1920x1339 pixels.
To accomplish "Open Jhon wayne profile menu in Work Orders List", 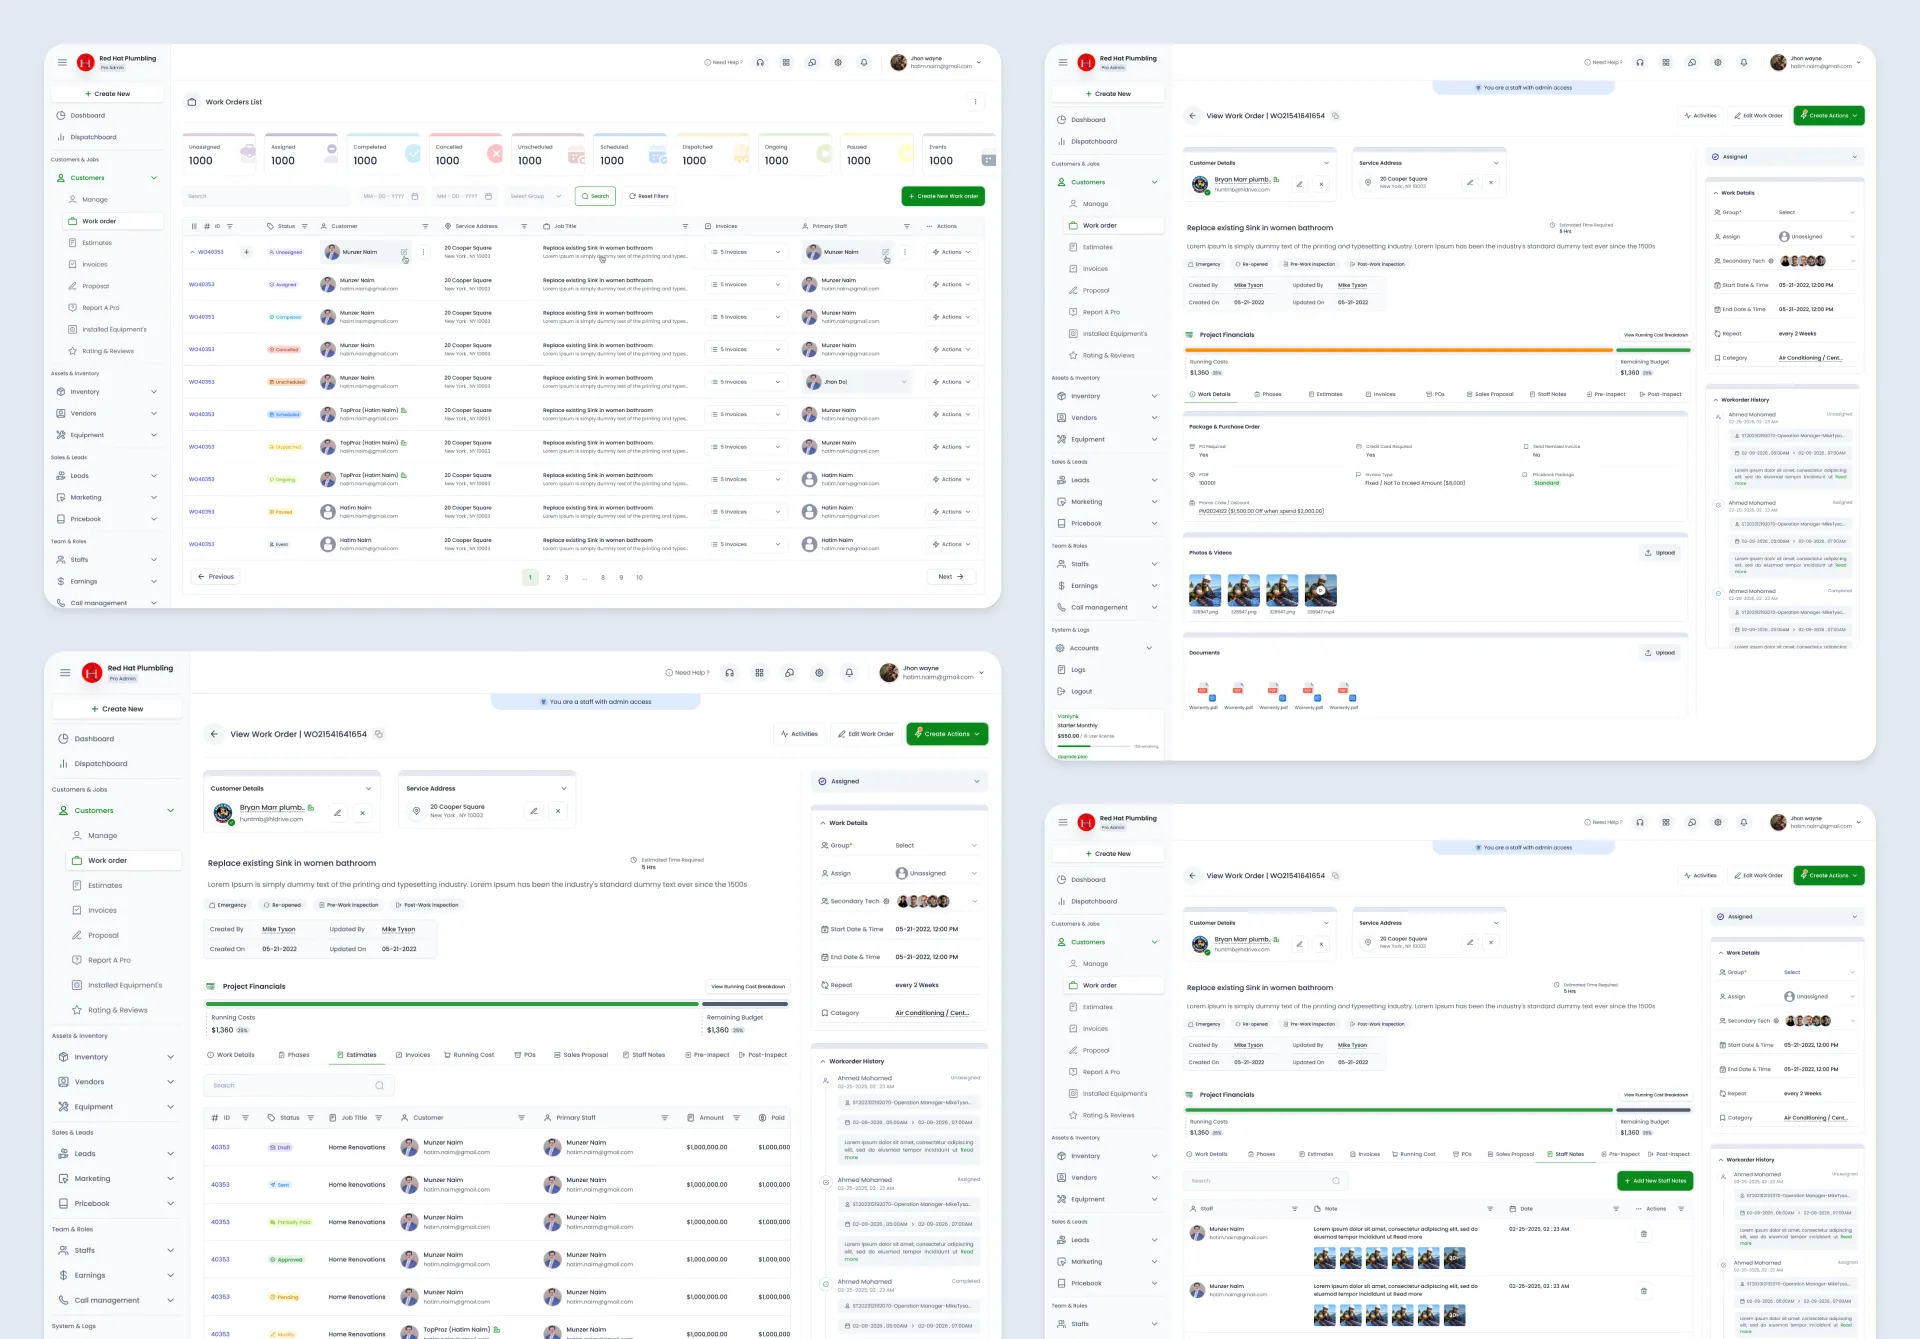I will click(936, 62).
